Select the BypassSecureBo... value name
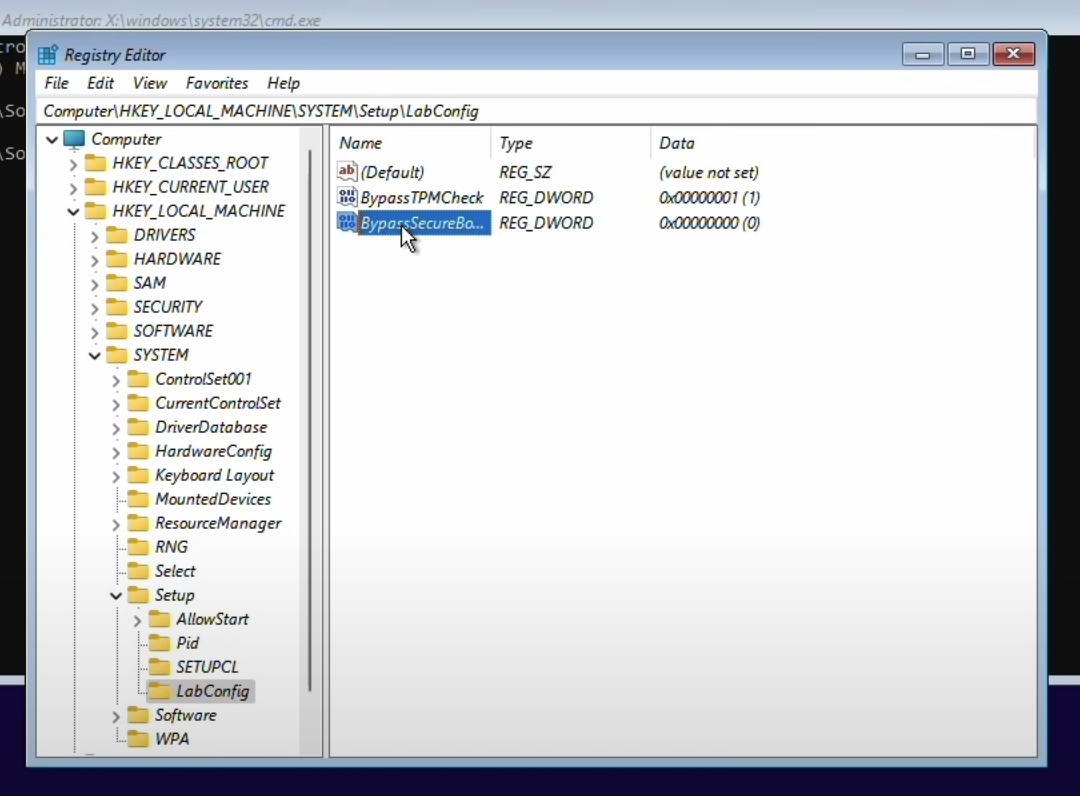Screen dimensions: 1080x796 click(422, 223)
